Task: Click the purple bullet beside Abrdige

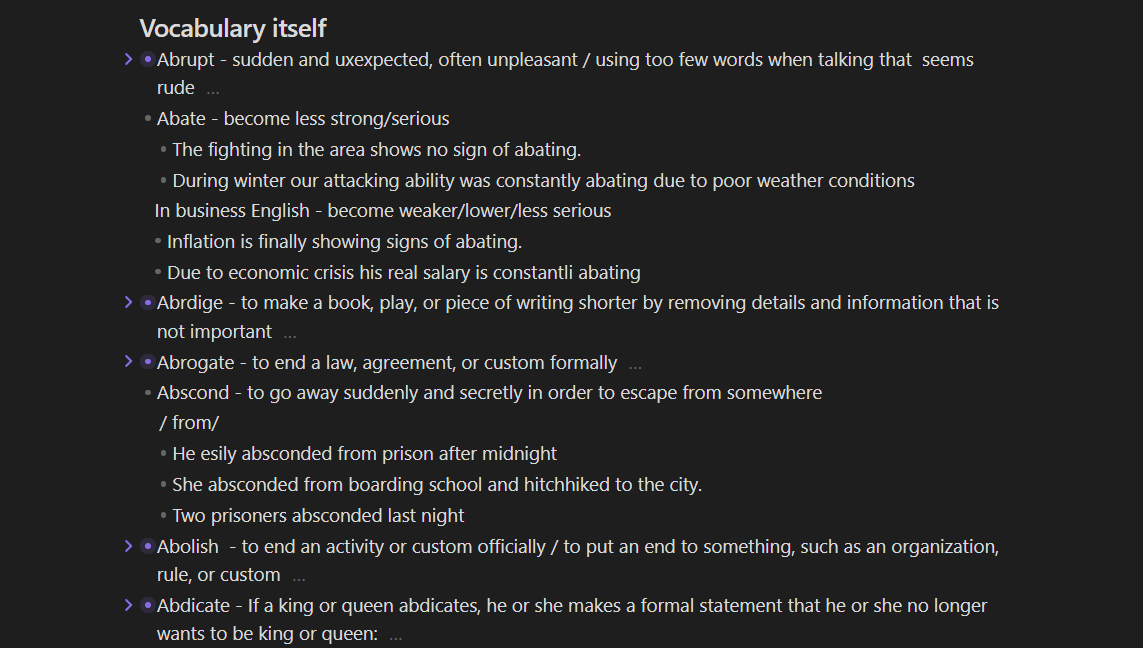Action: [x=147, y=302]
